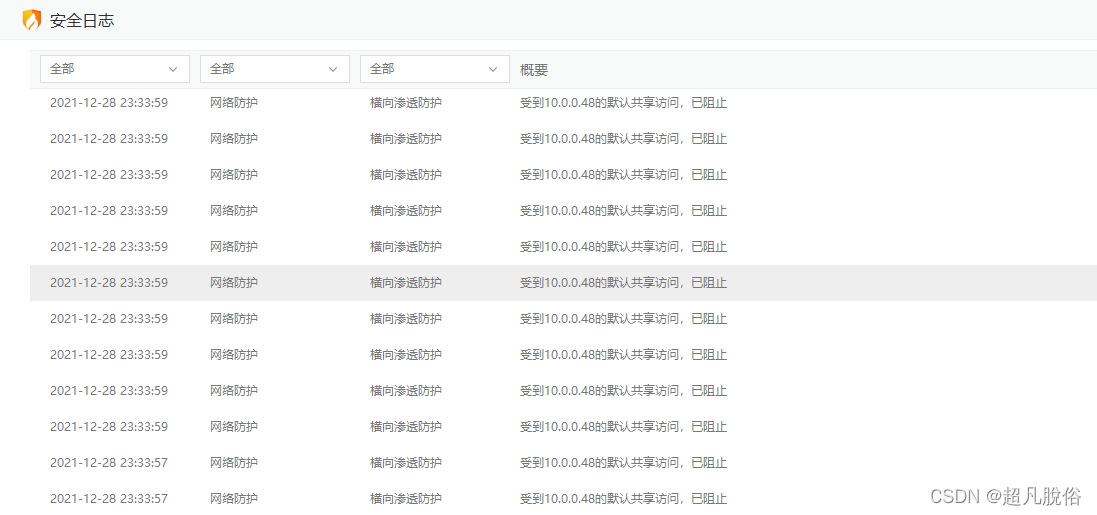This screenshot has width=1097, height=515.
Task: Open the 全部 dropdown filtering the date column
Action: coord(115,69)
